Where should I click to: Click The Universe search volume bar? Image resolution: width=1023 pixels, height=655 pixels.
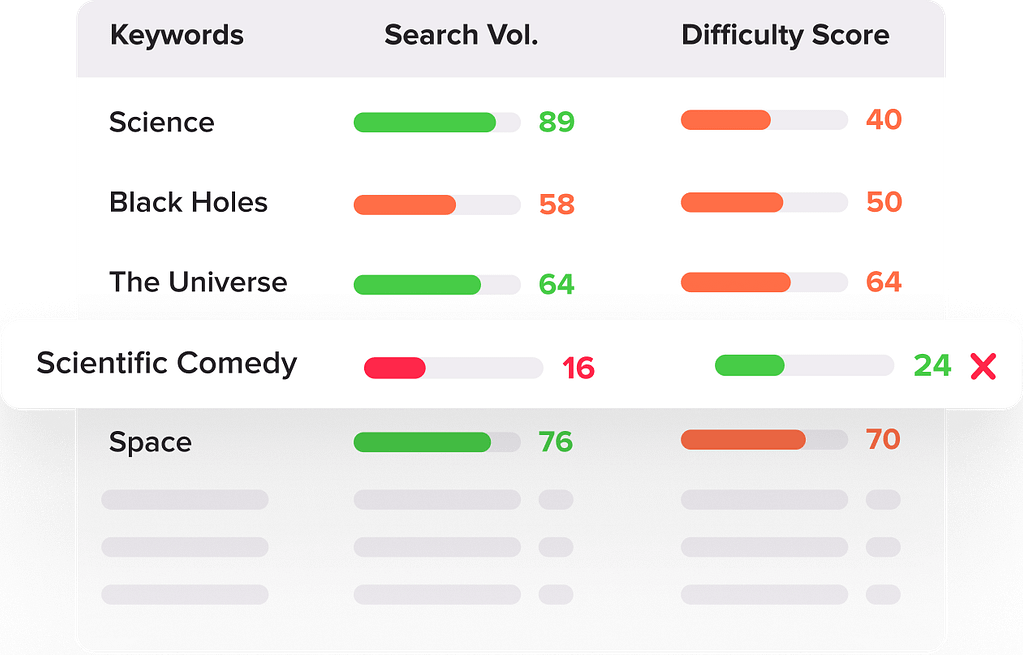click(437, 285)
